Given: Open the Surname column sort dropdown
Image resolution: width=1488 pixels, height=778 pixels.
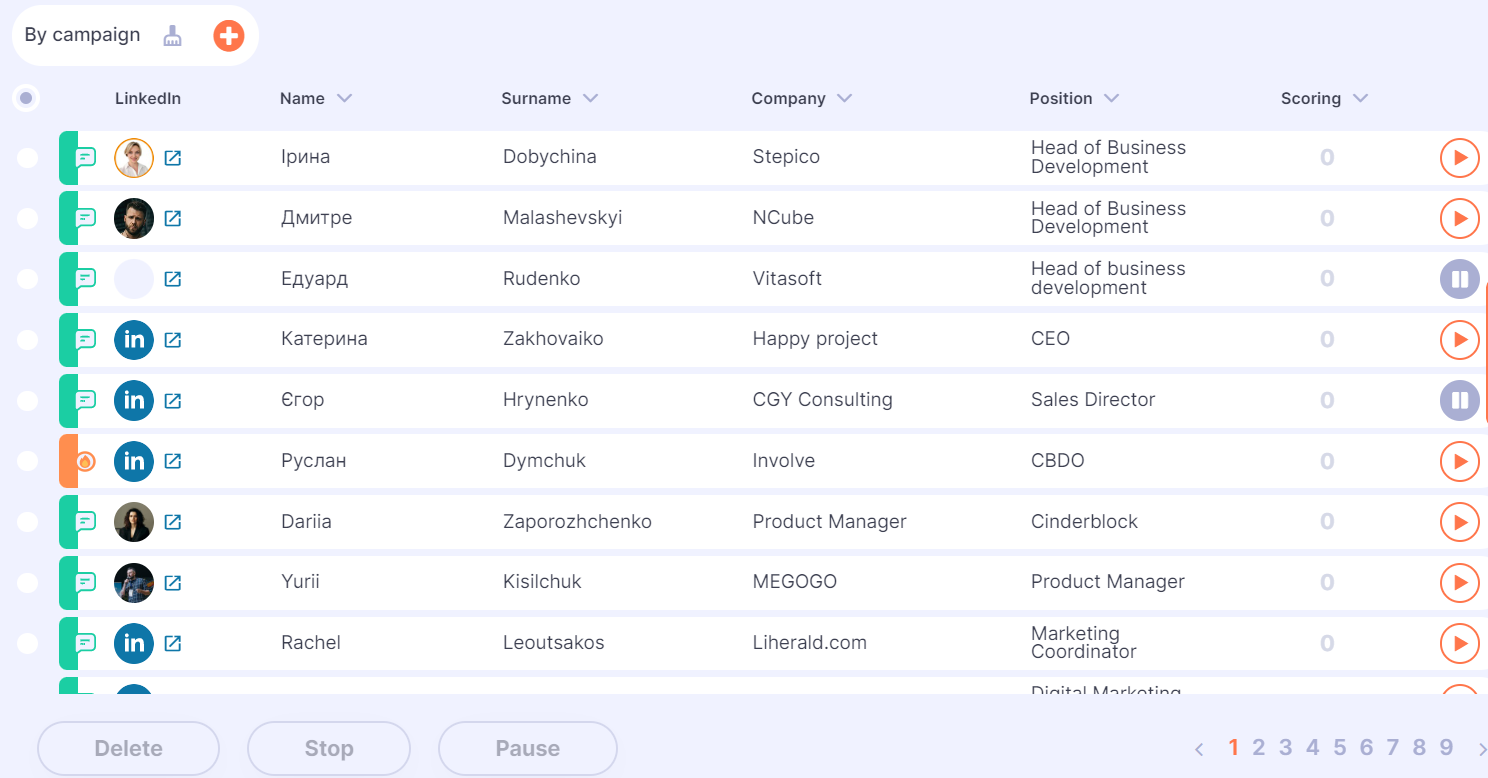Looking at the screenshot, I should click(590, 98).
